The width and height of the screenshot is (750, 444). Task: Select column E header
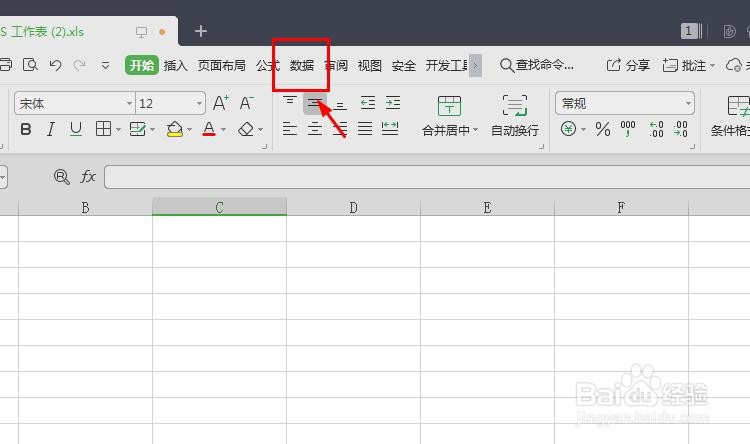point(487,207)
